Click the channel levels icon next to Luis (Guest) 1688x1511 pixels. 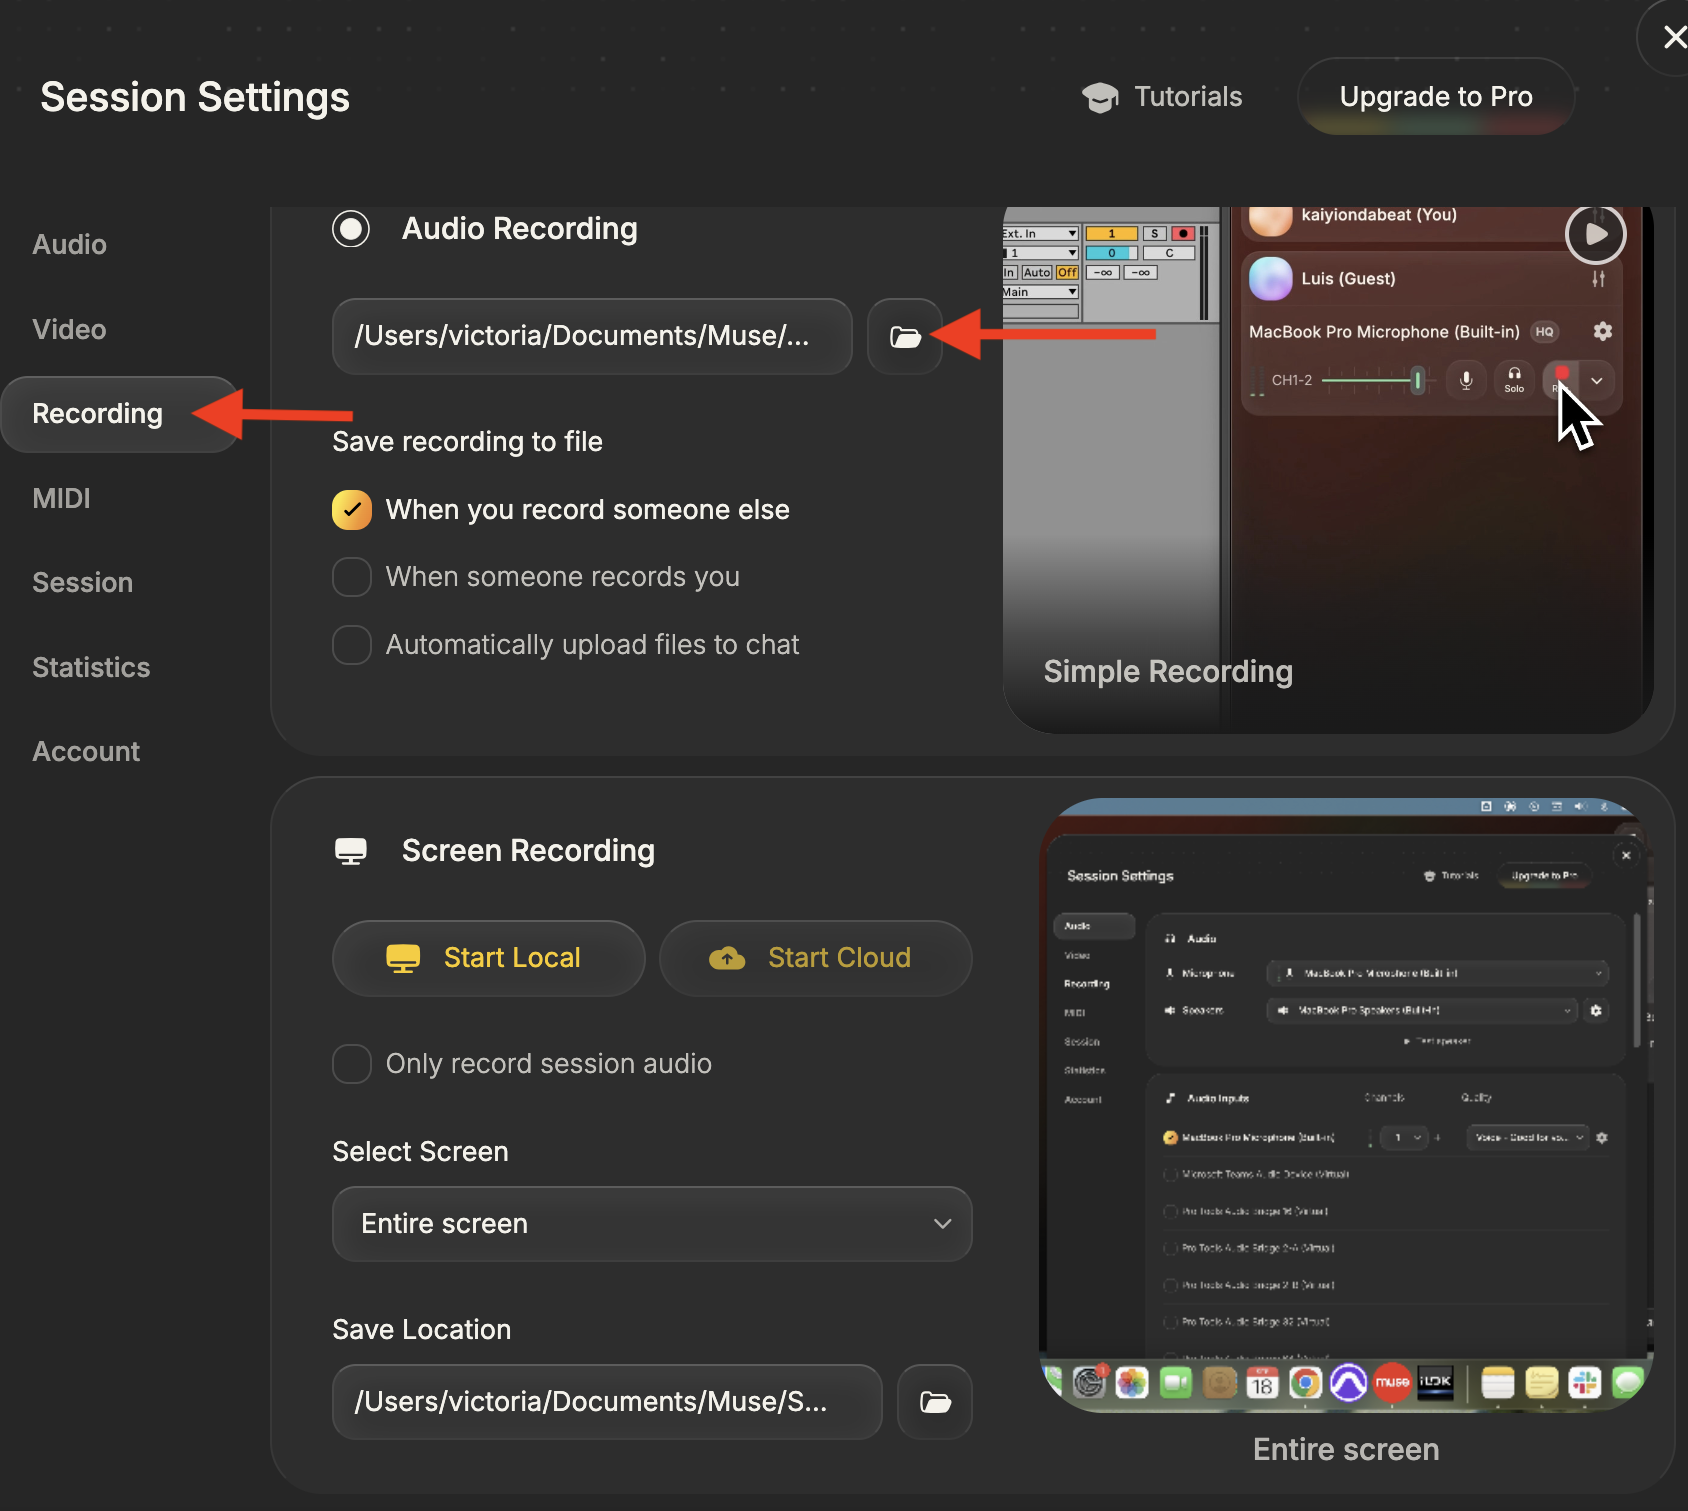[x=1597, y=279]
